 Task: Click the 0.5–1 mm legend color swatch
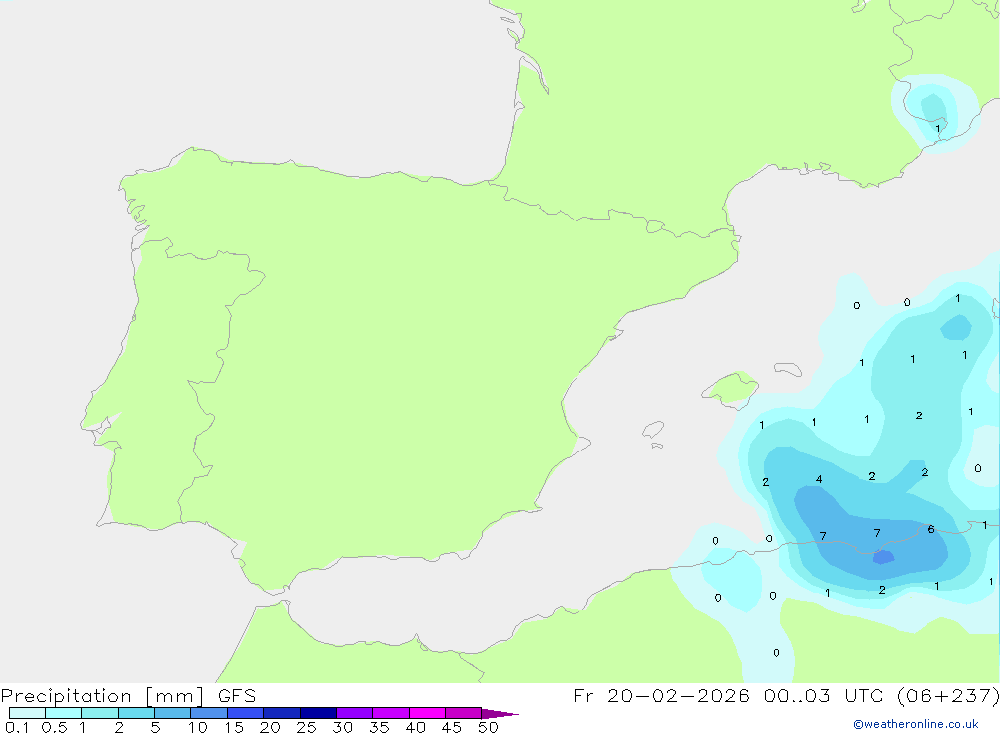point(63,713)
